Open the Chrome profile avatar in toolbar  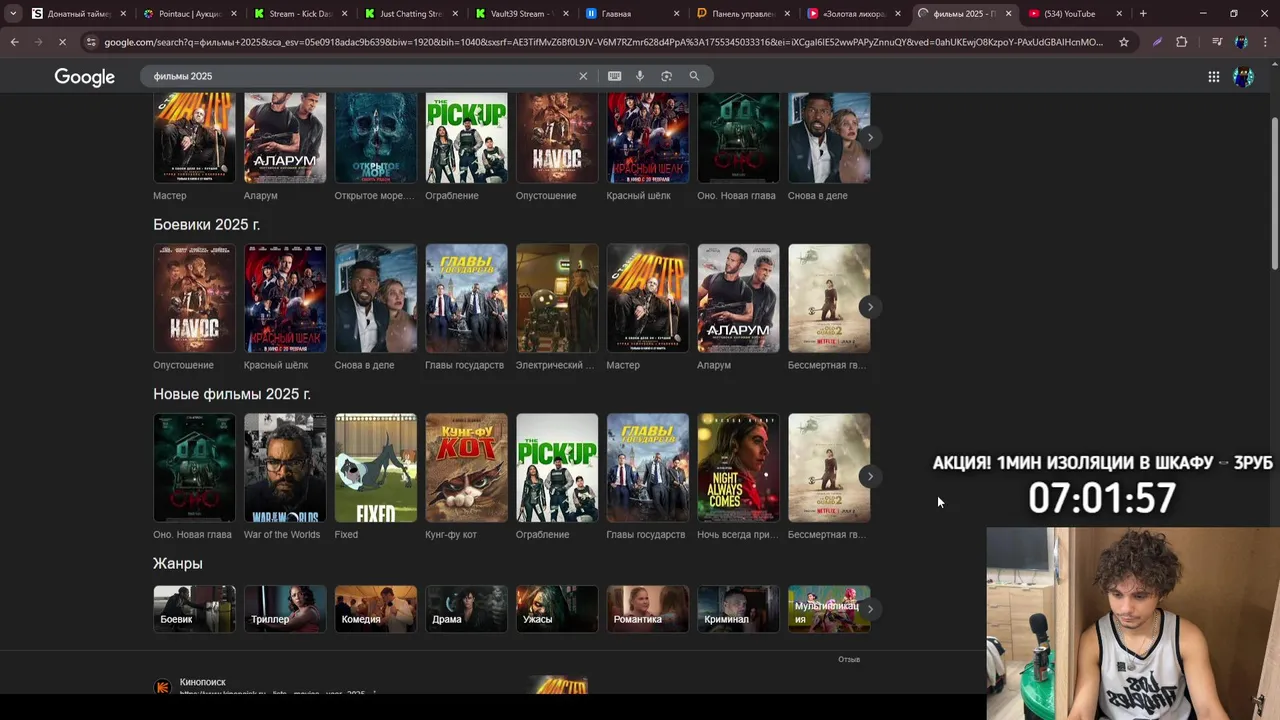point(1241,42)
